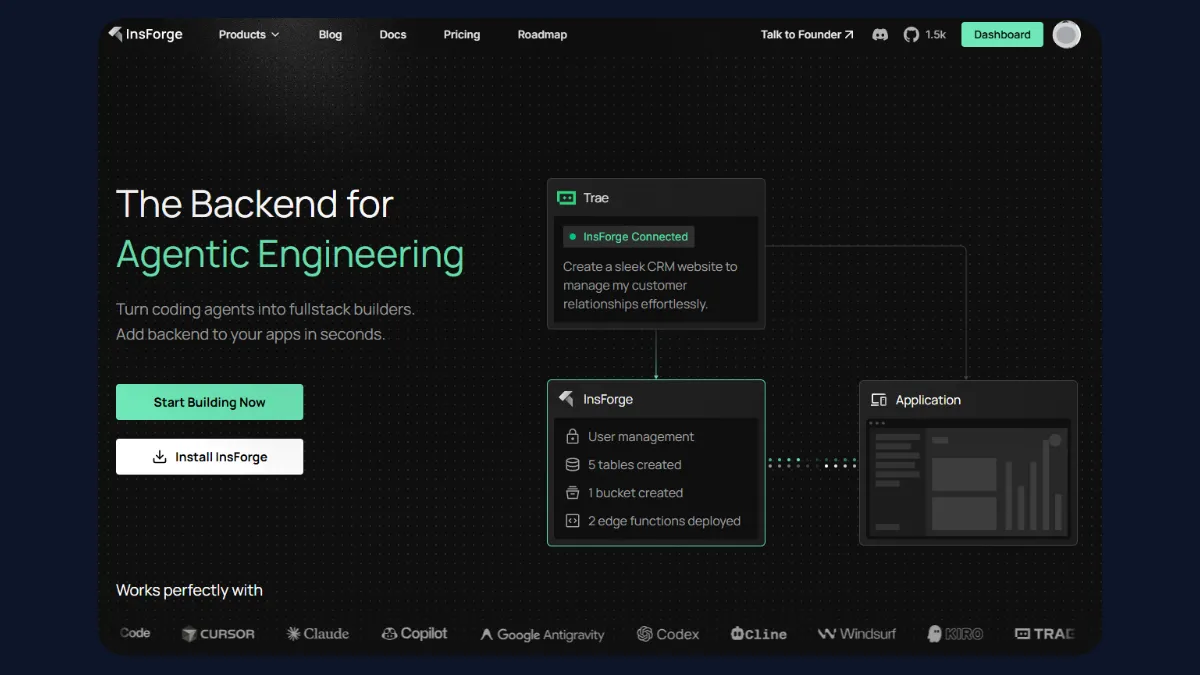
Task: Open the Products dropdown menu
Action: [x=248, y=34]
